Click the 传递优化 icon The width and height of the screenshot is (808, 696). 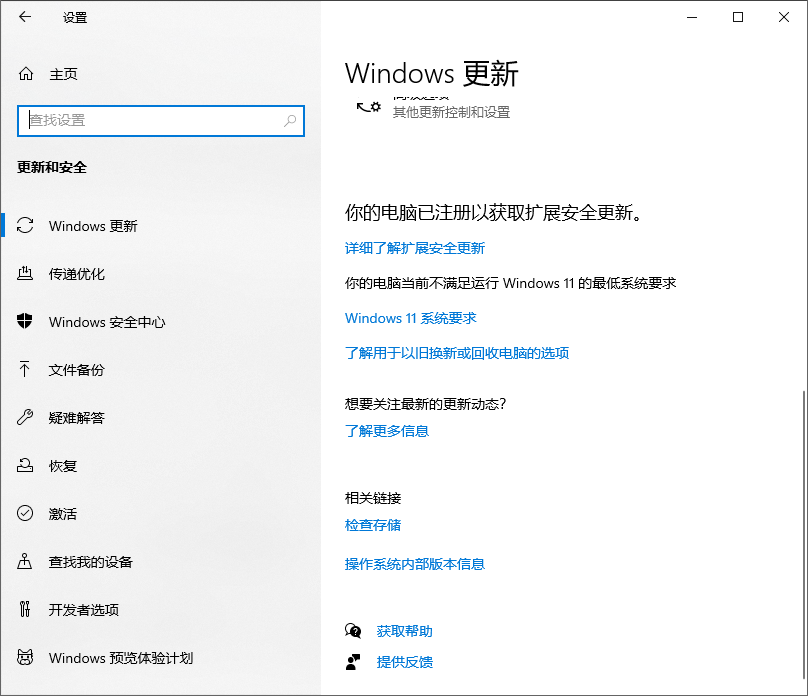coord(25,274)
